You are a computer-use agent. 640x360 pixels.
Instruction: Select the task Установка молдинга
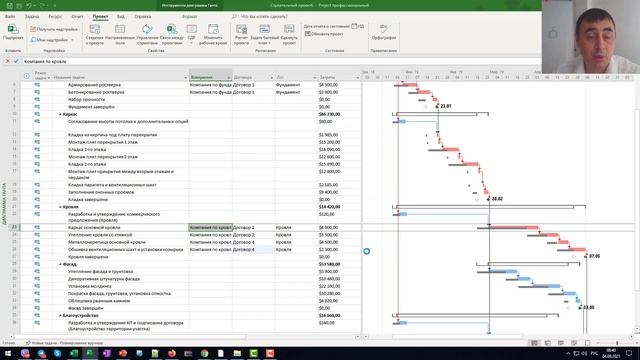89,286
